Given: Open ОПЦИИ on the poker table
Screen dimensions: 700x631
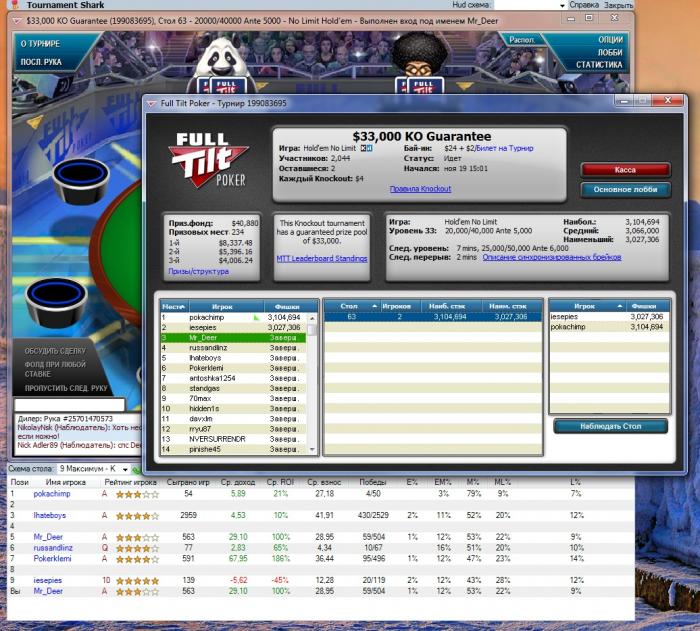Looking at the screenshot, I should [610, 40].
